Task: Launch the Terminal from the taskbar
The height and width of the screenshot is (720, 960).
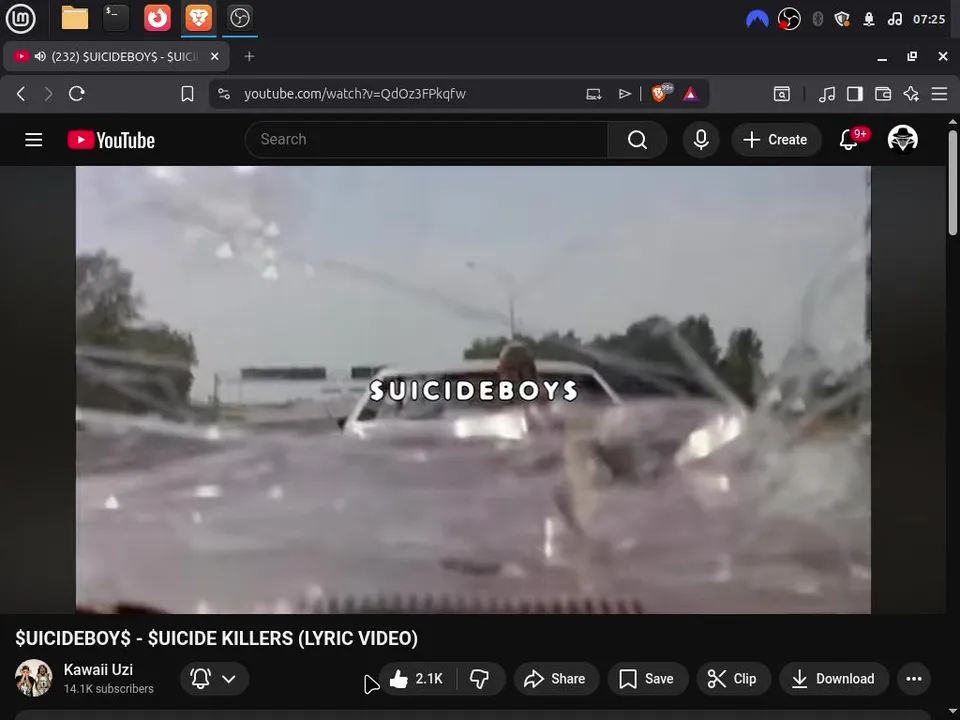Action: coord(116,18)
